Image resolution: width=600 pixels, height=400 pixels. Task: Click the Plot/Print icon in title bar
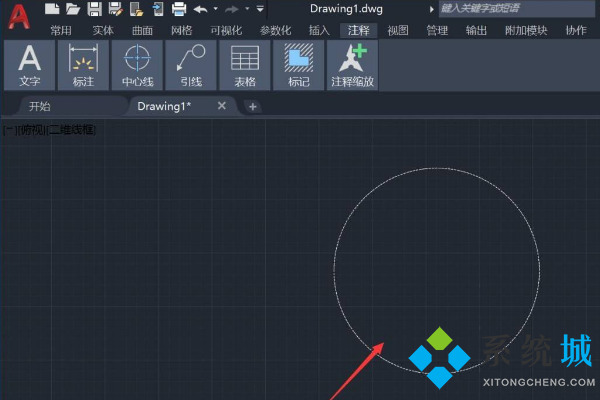click(x=179, y=9)
